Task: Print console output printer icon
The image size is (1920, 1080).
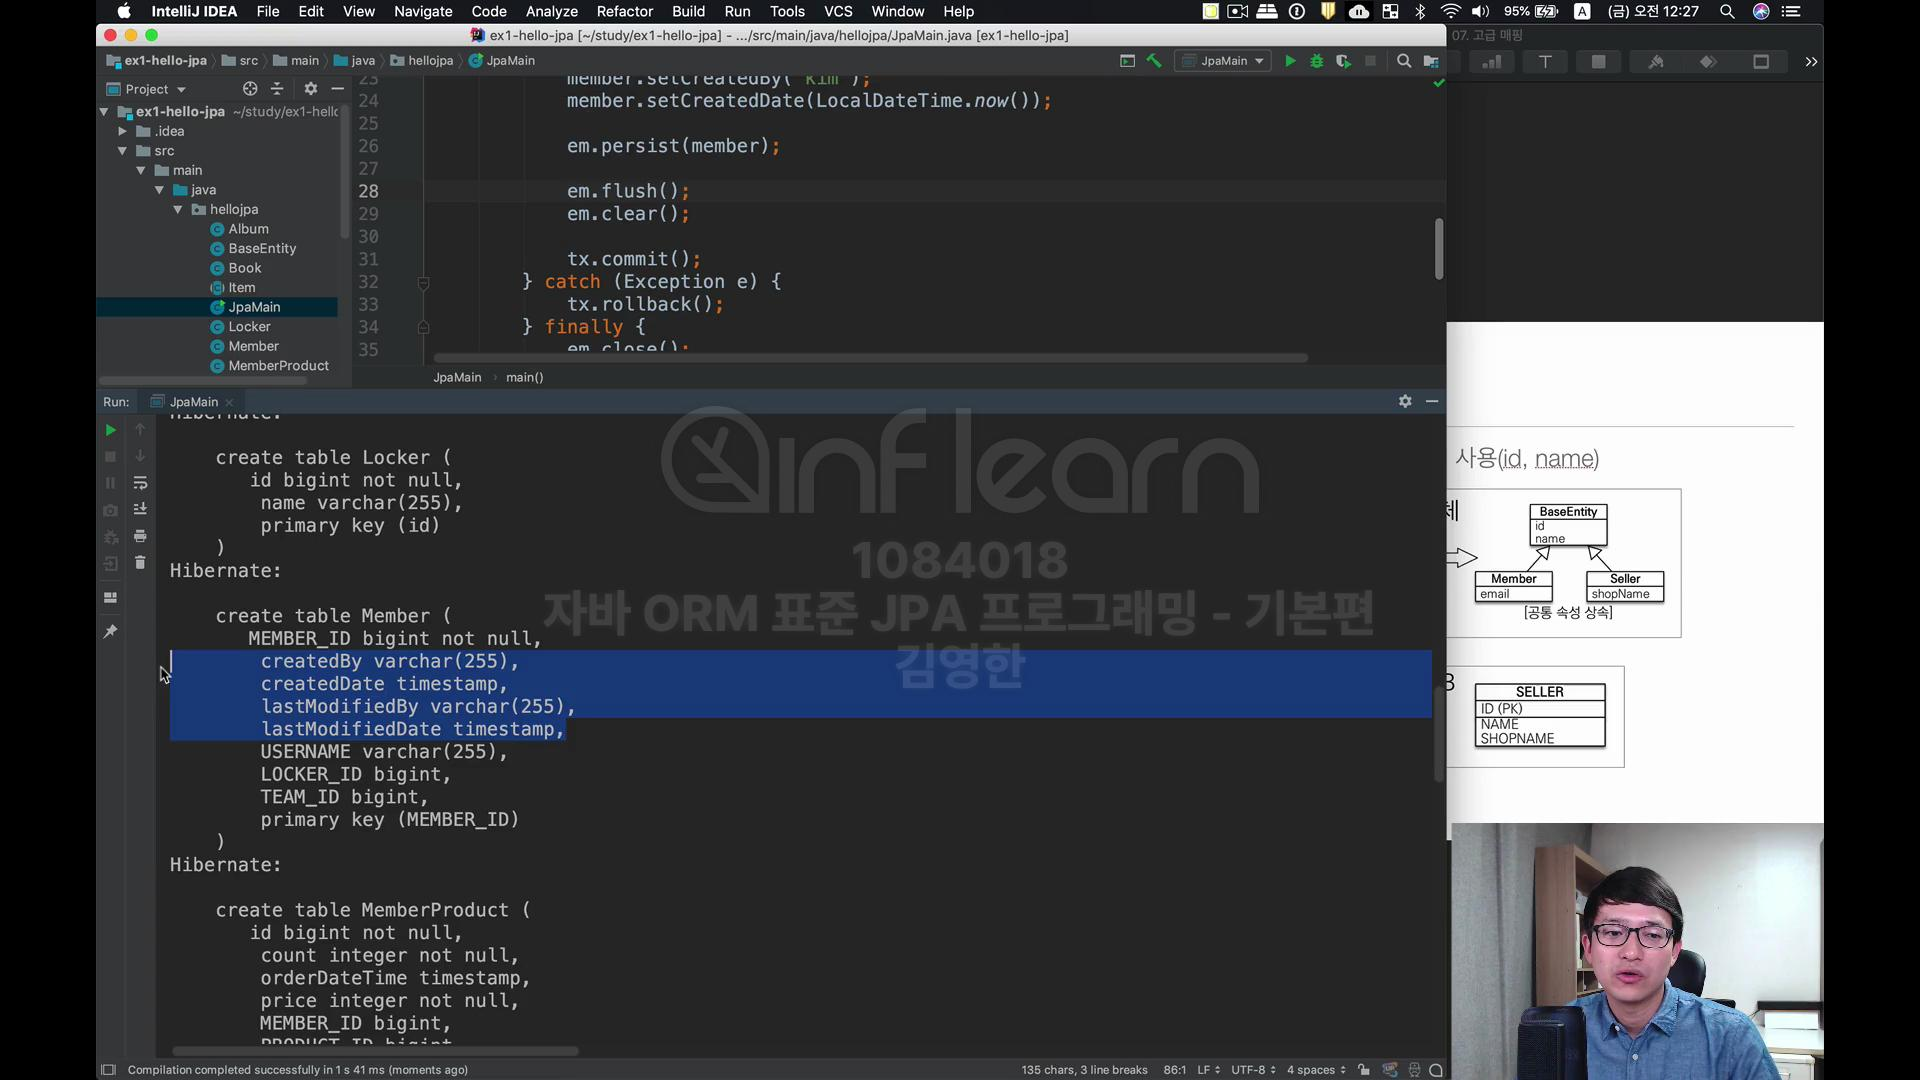Action: click(140, 536)
